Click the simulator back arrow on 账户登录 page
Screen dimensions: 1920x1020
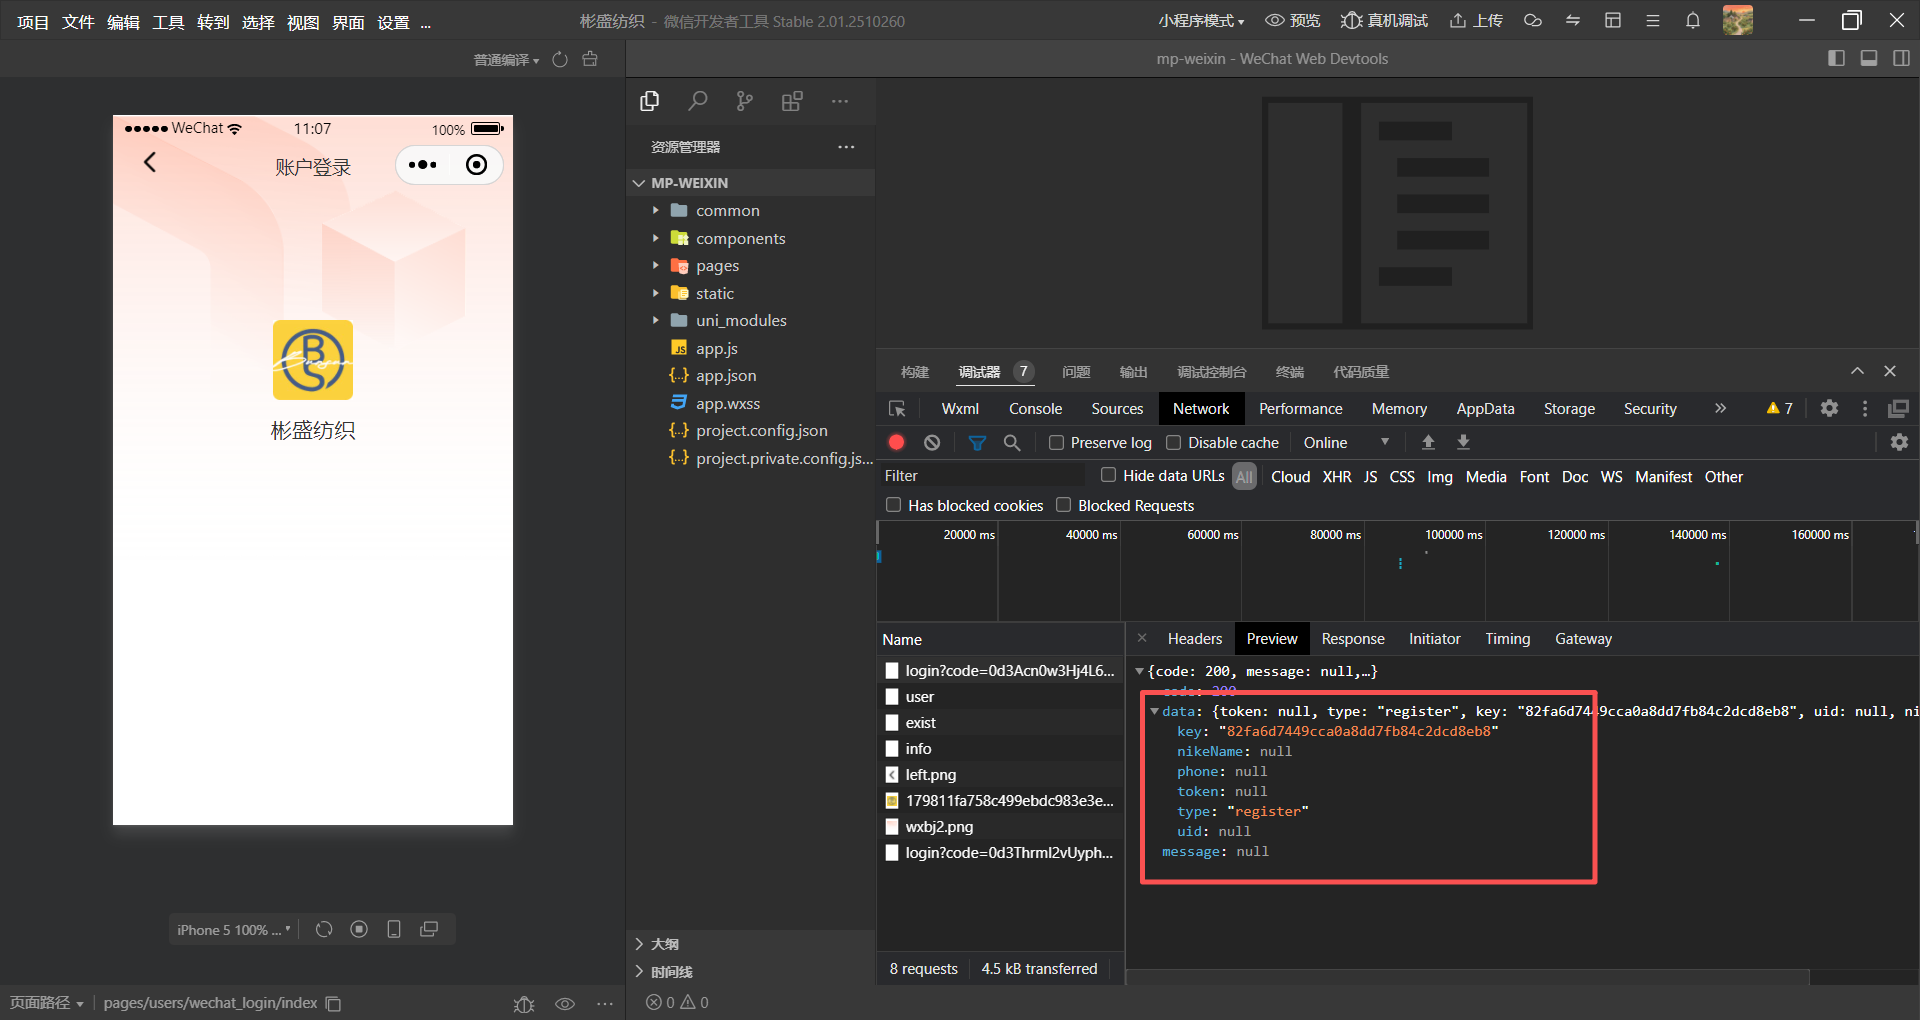[150, 162]
